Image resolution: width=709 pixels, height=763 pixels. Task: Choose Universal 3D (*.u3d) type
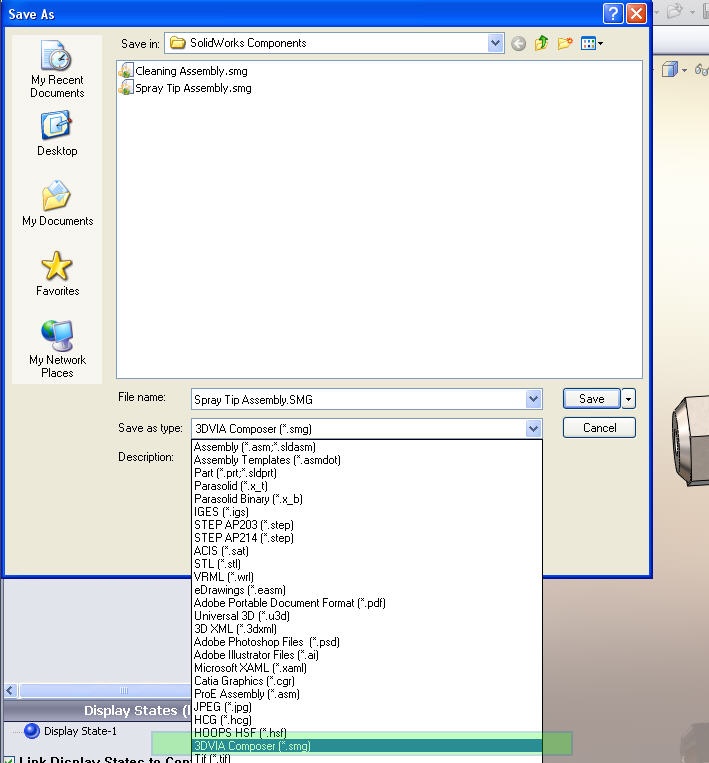pos(366,616)
